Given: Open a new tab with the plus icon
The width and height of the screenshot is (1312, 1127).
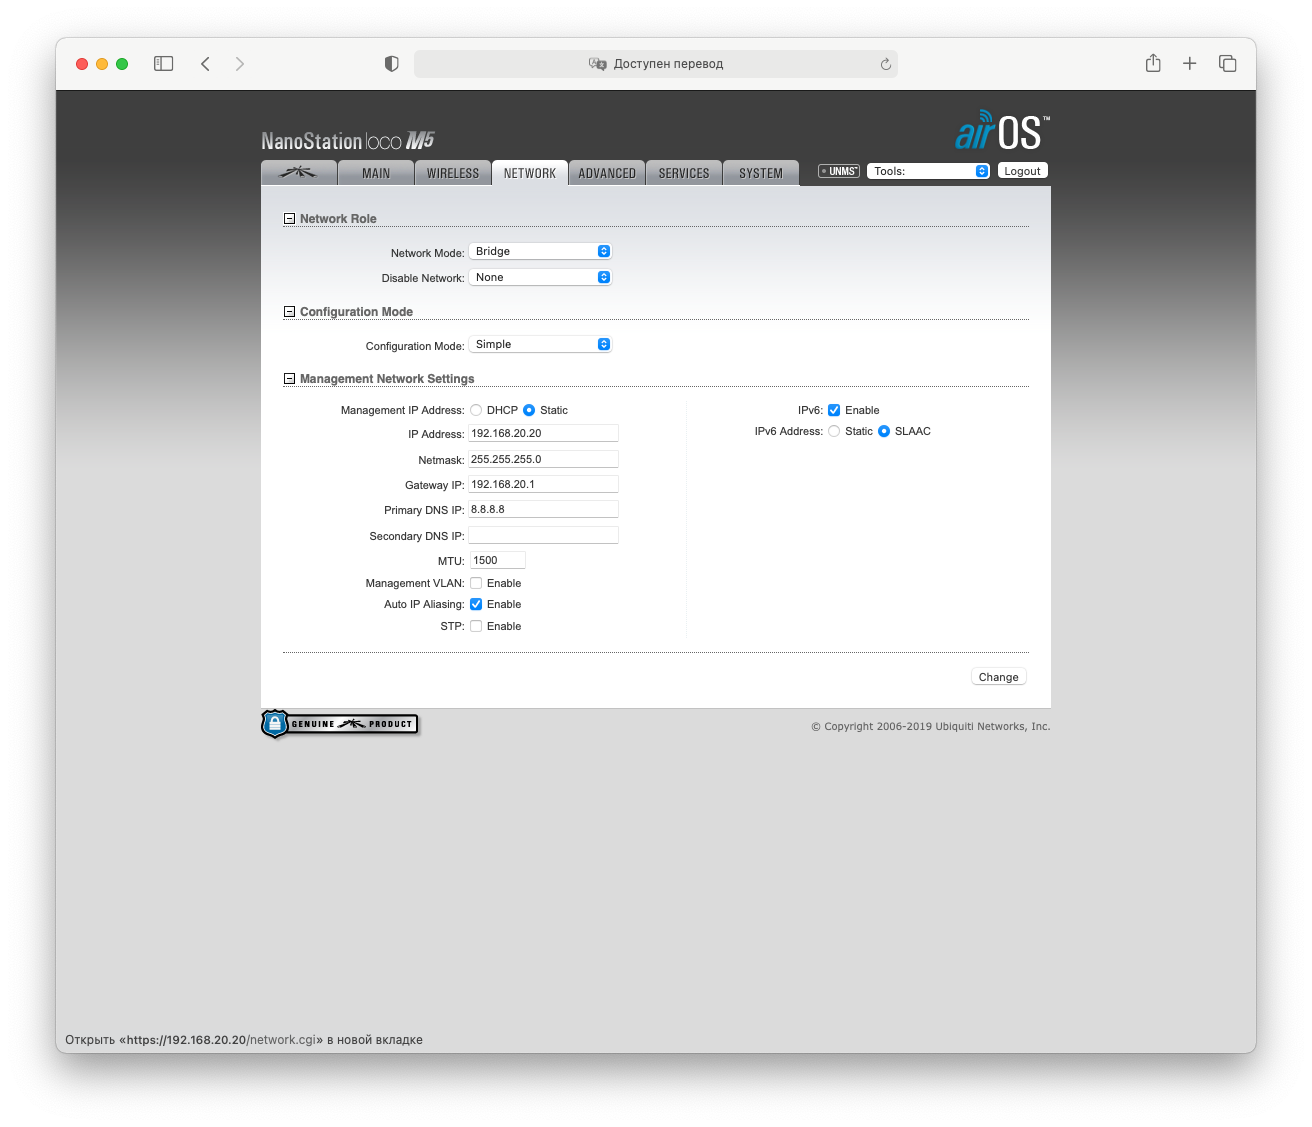Looking at the screenshot, I should pyautogui.click(x=1189, y=64).
